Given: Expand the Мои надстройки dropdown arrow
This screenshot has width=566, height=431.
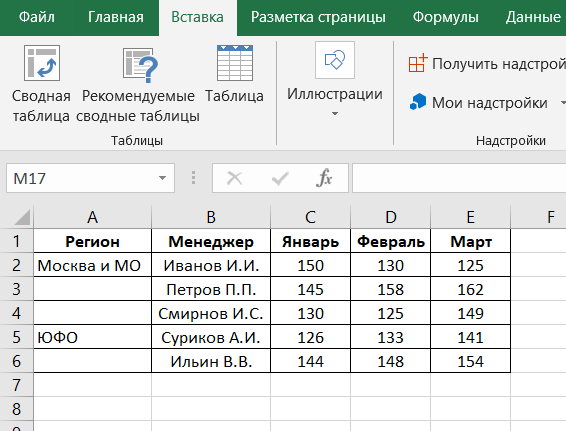Looking at the screenshot, I should 562,103.
